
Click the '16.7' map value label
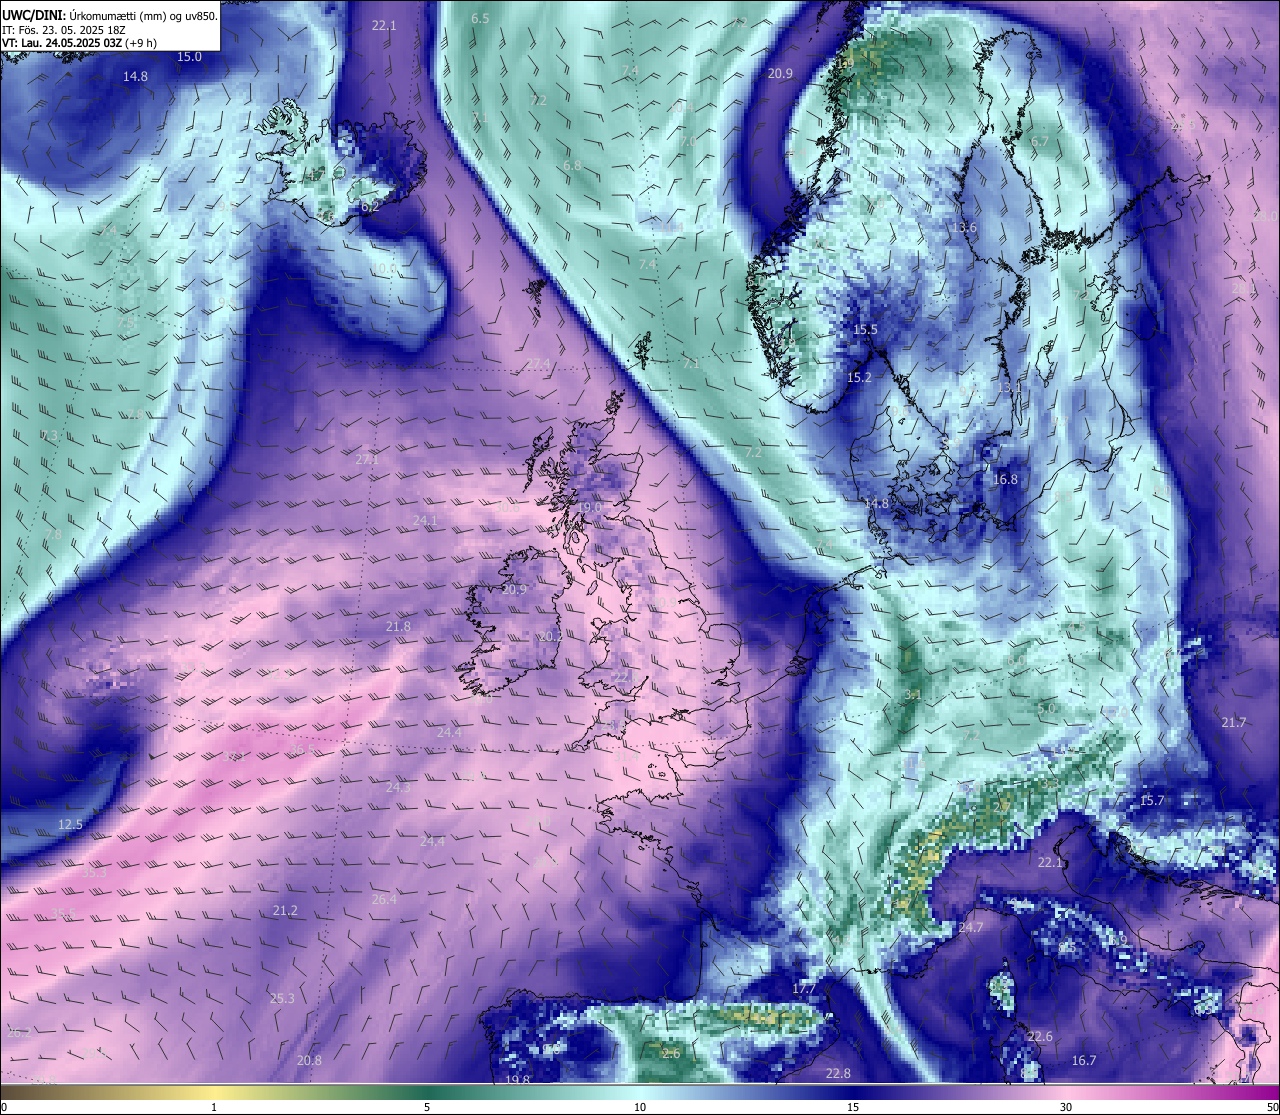point(1084,1061)
